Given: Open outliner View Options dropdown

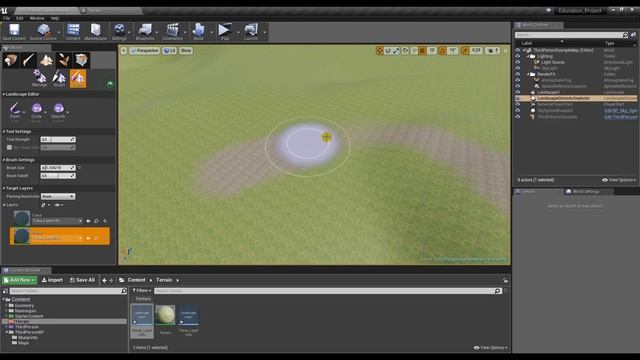Looking at the screenshot, I should [619, 180].
